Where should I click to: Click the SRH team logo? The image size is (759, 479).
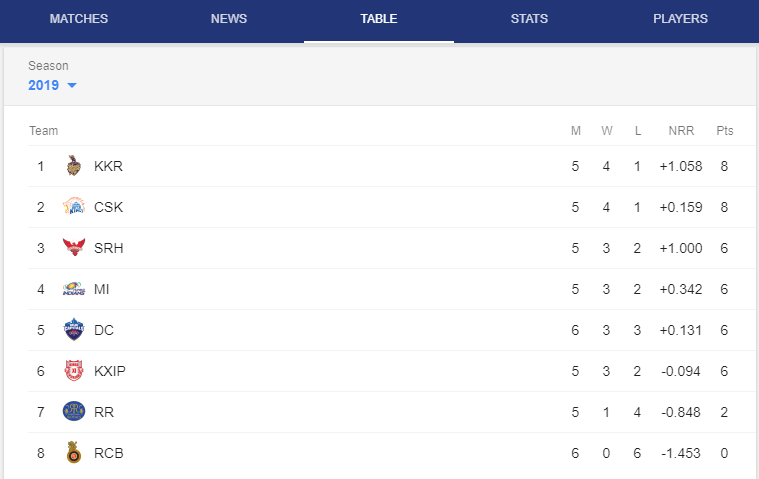coord(74,247)
